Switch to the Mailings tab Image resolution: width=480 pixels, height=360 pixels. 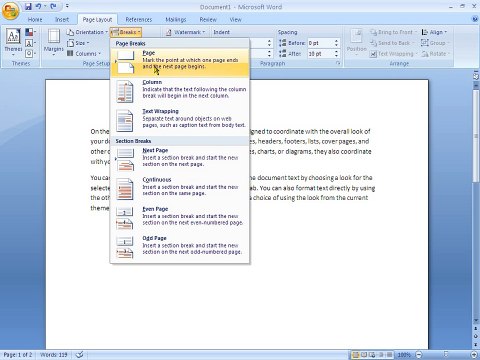pyautogui.click(x=176, y=20)
